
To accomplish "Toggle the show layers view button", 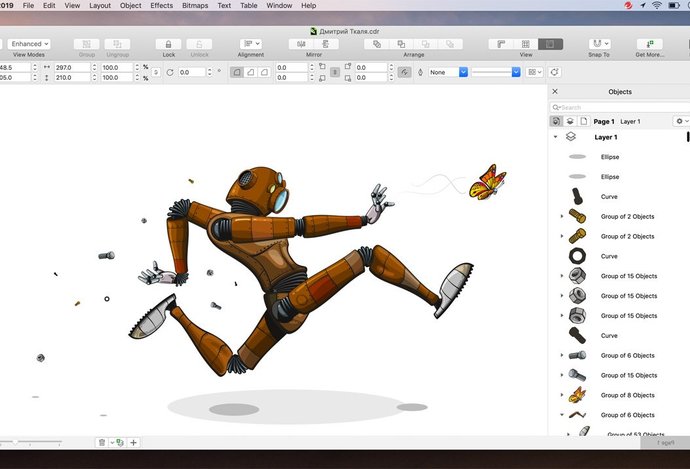I will pos(570,121).
